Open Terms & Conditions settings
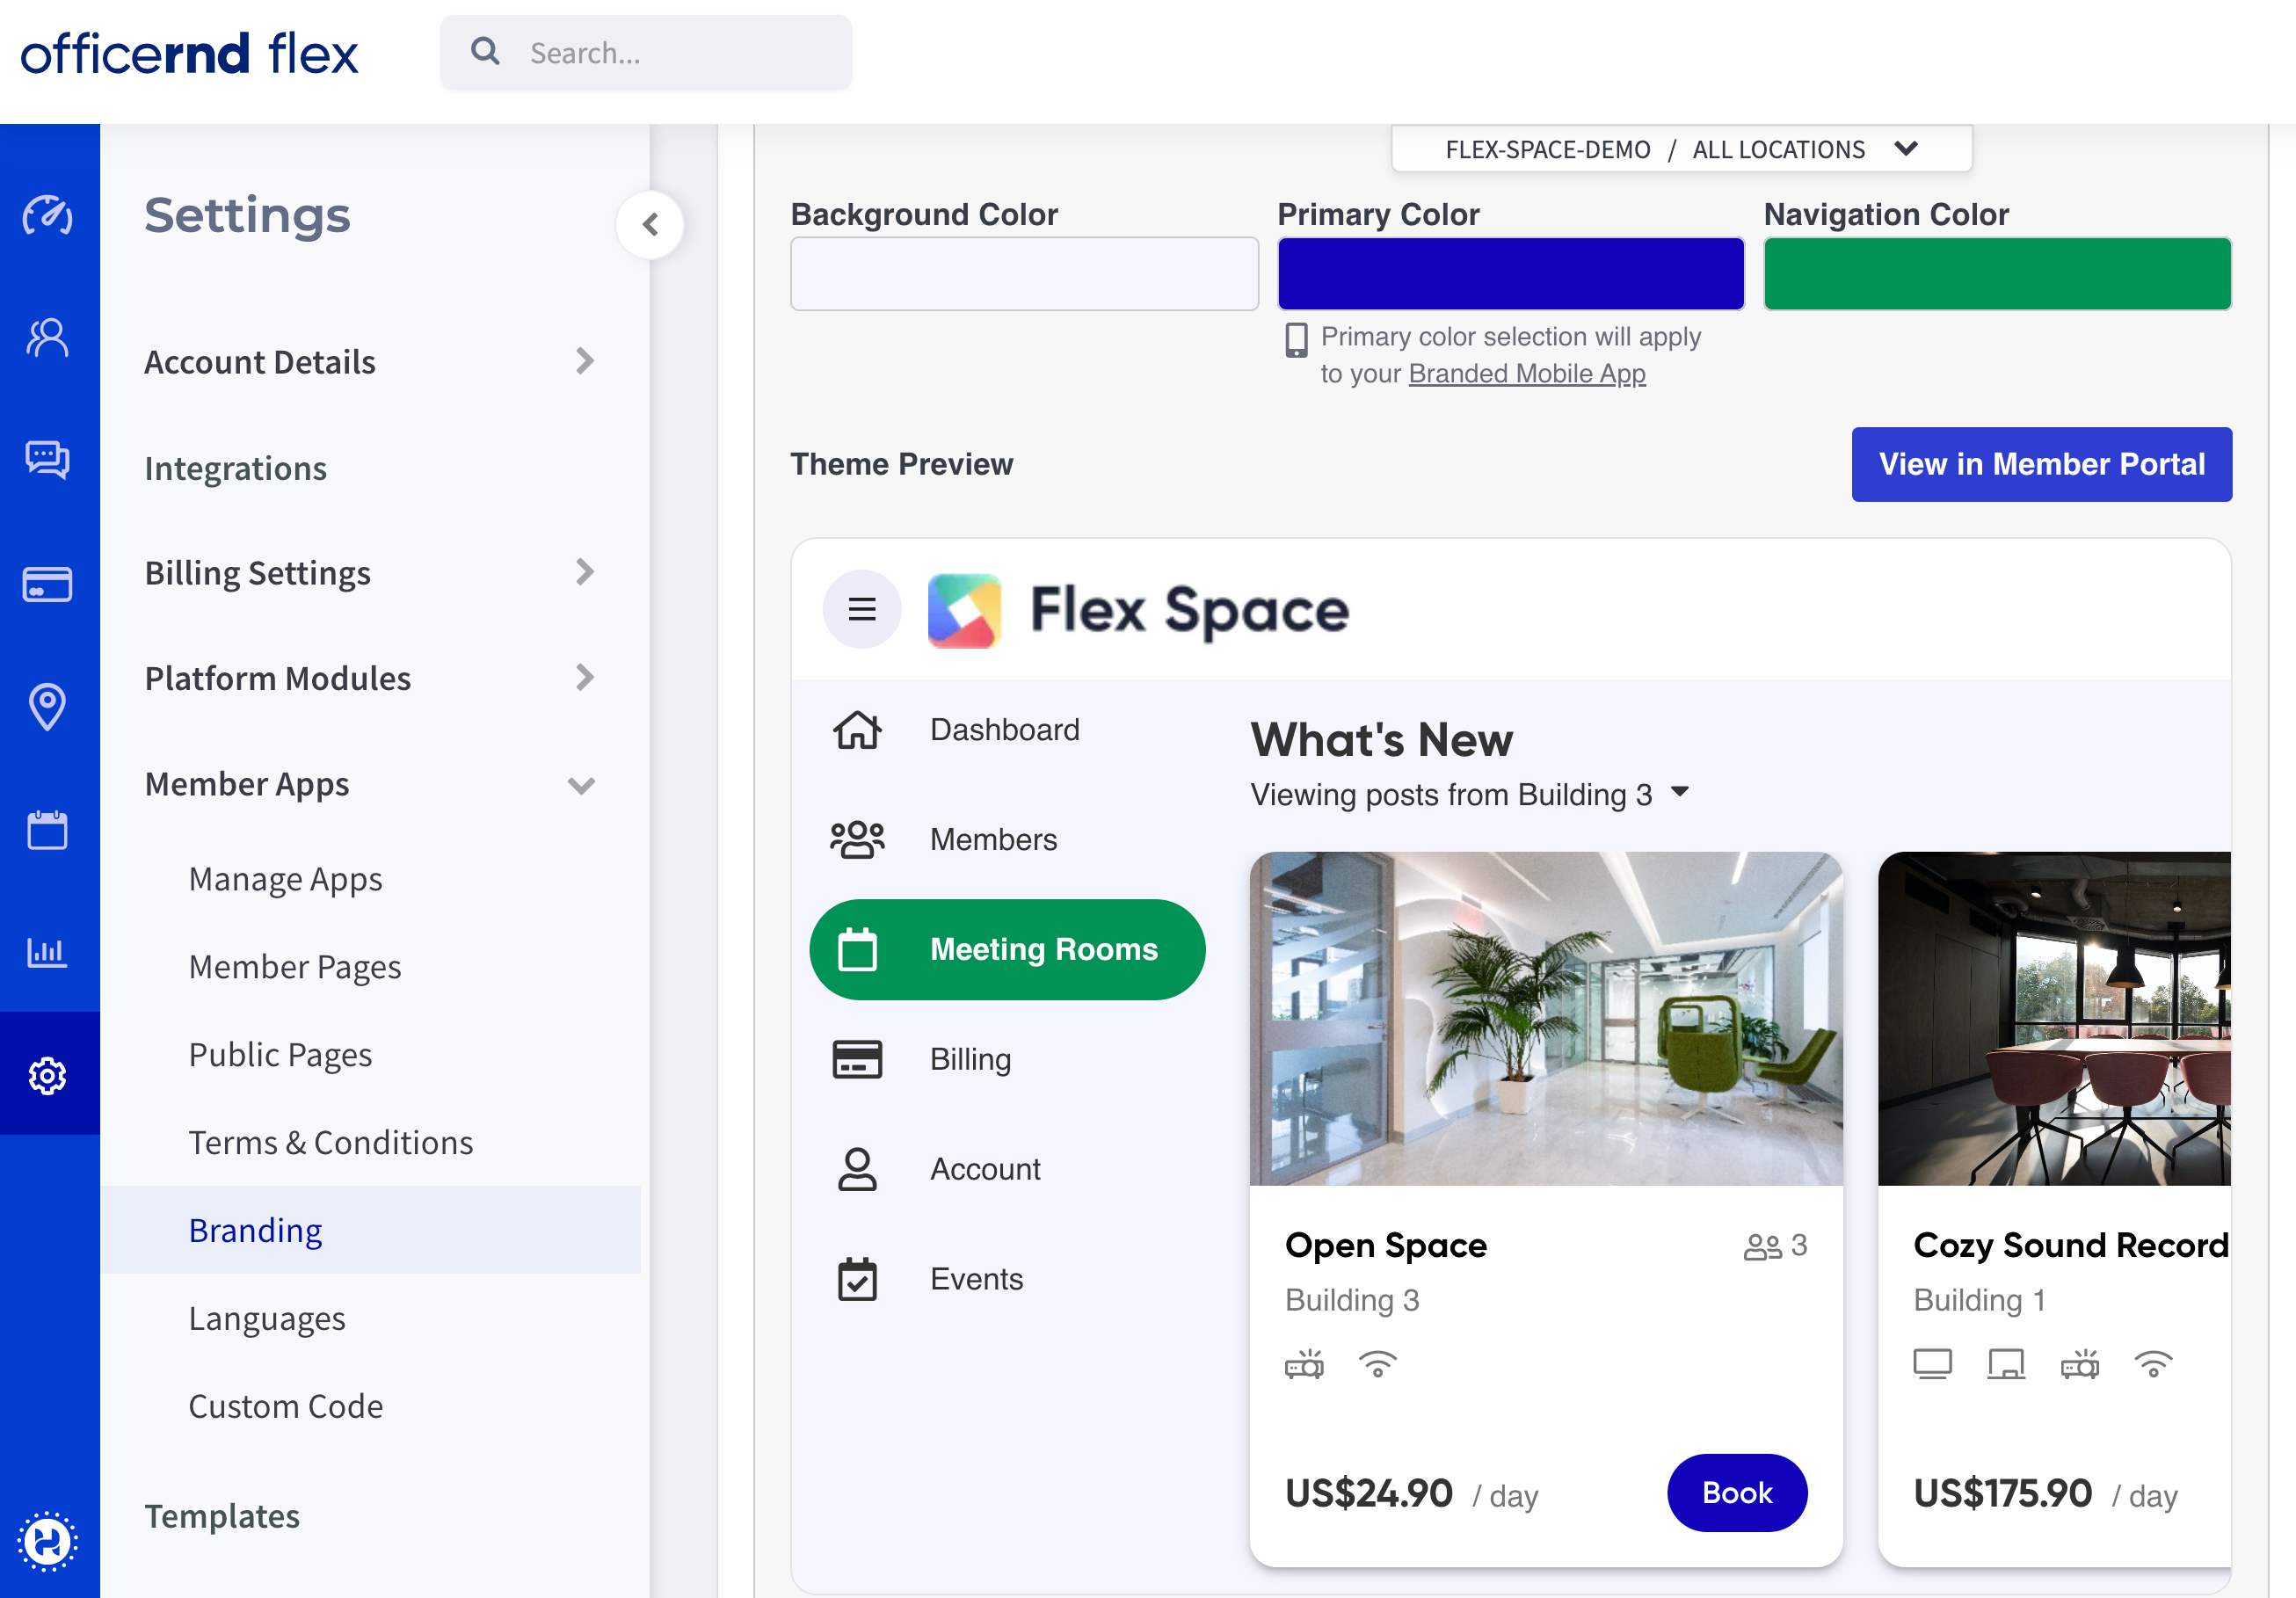The width and height of the screenshot is (2296, 1598). [x=330, y=1142]
